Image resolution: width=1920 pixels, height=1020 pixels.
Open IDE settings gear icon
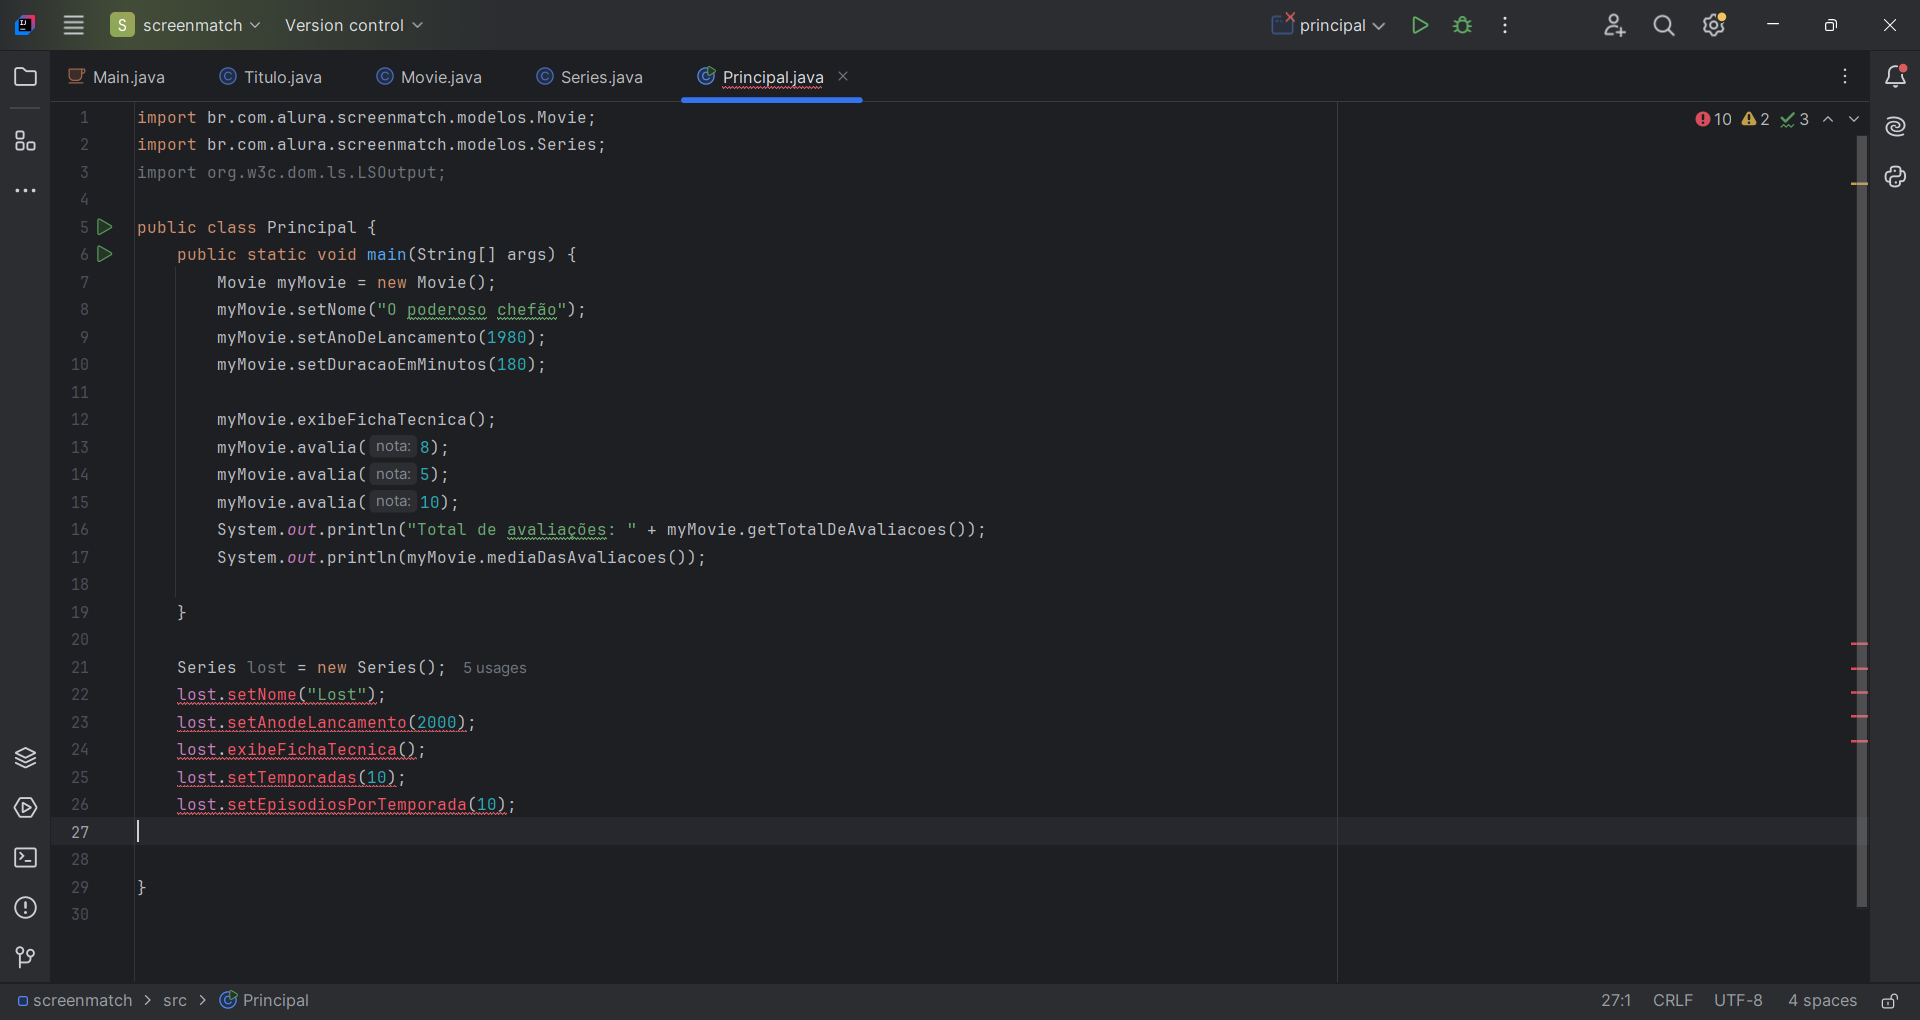coord(1714,25)
